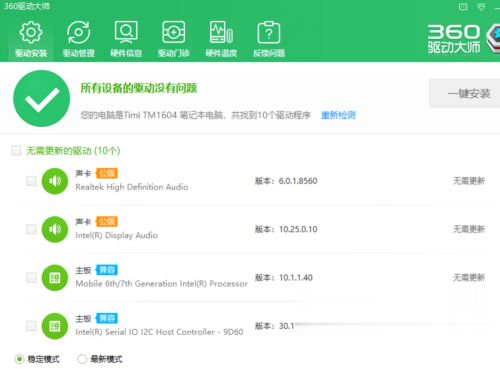The width and height of the screenshot is (500, 369).
Task: Click the 主板 label on Serial IO row
Action: click(83, 318)
